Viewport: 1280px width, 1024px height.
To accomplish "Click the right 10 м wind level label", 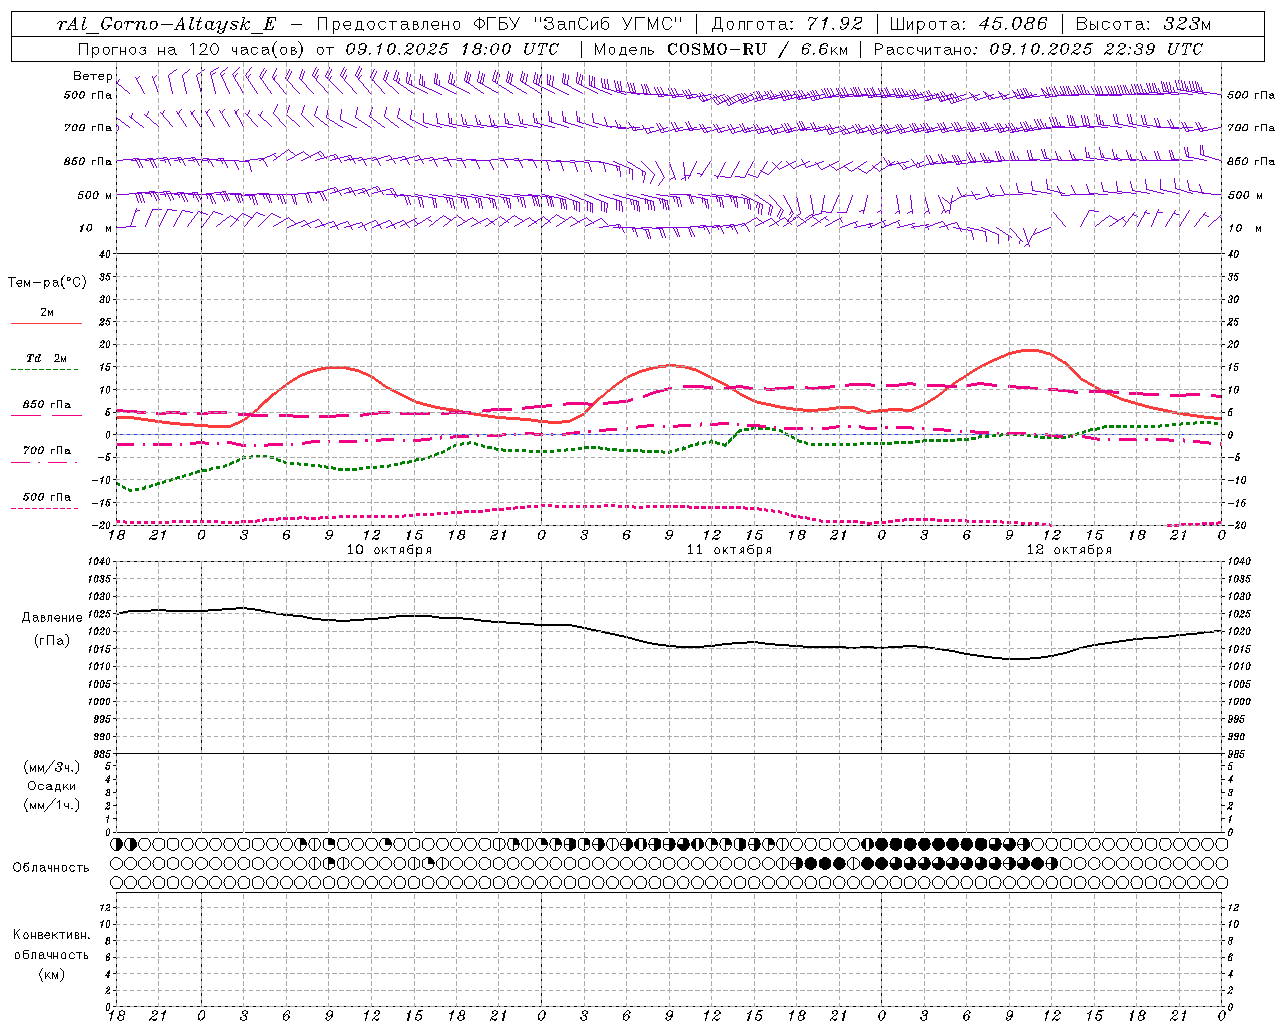I will click(x=1244, y=228).
